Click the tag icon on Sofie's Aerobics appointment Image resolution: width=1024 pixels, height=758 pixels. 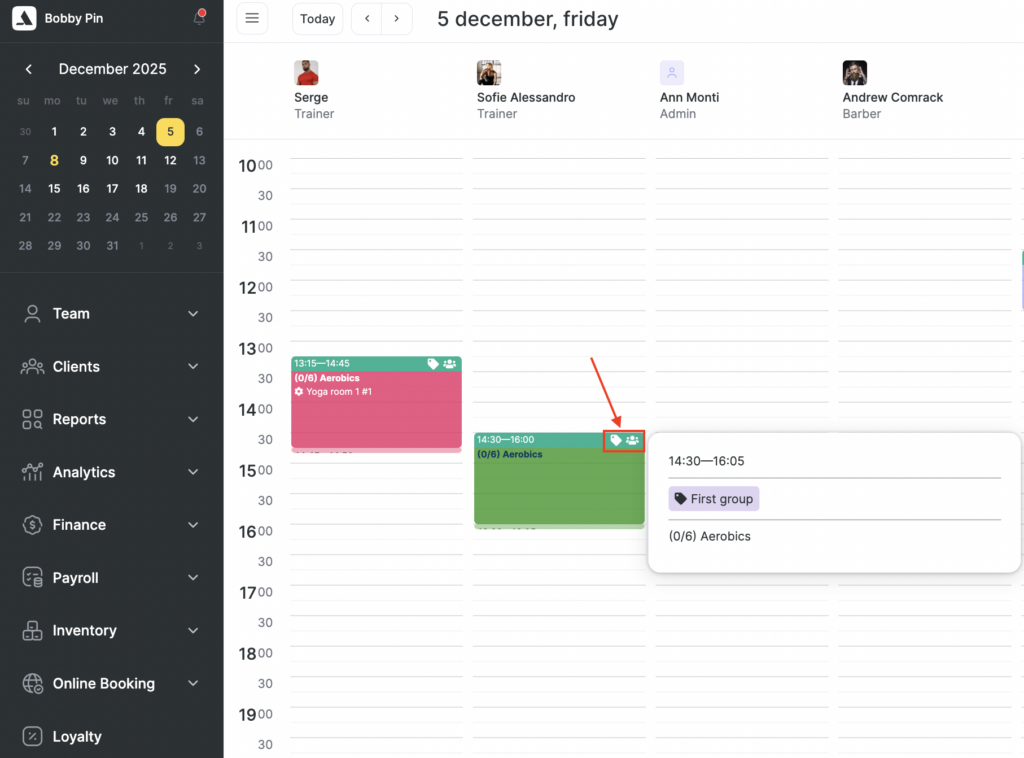616,440
